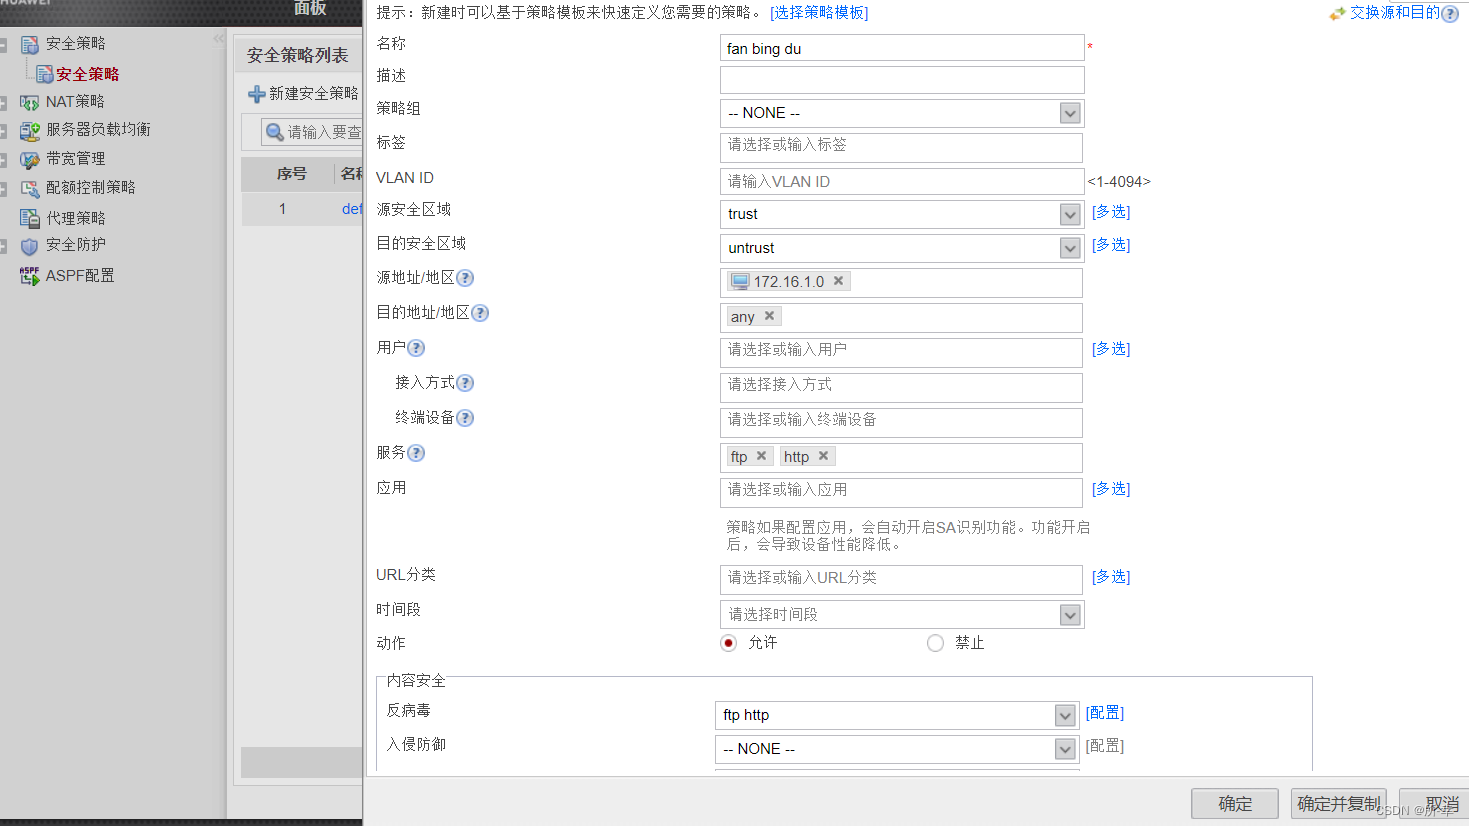The width and height of the screenshot is (1469, 826).
Task: Click the 服务器负载均衡 sidebar icon
Action: point(30,130)
